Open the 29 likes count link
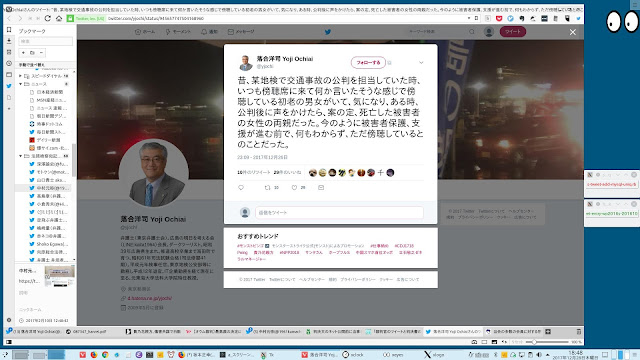640x360 pixels. tap(287, 173)
